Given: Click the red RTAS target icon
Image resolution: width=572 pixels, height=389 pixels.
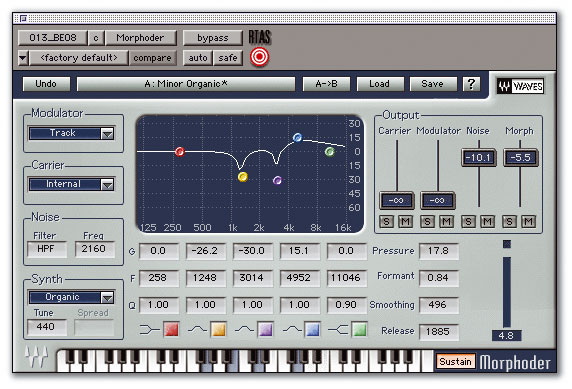Looking at the screenshot, I should click(259, 57).
